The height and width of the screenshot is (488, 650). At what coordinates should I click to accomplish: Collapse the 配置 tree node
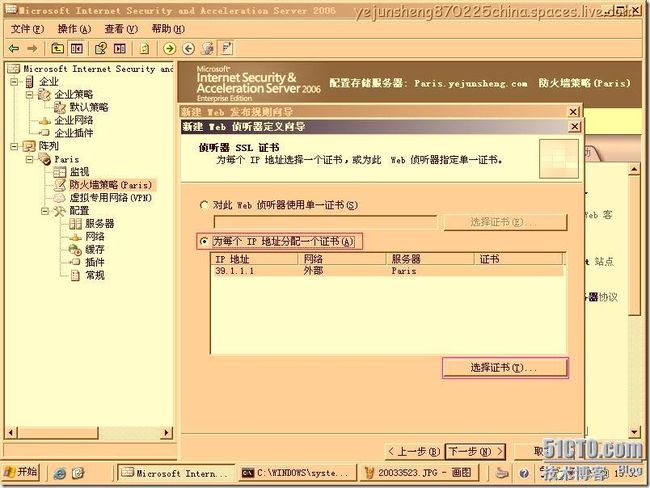pyautogui.click(x=45, y=211)
